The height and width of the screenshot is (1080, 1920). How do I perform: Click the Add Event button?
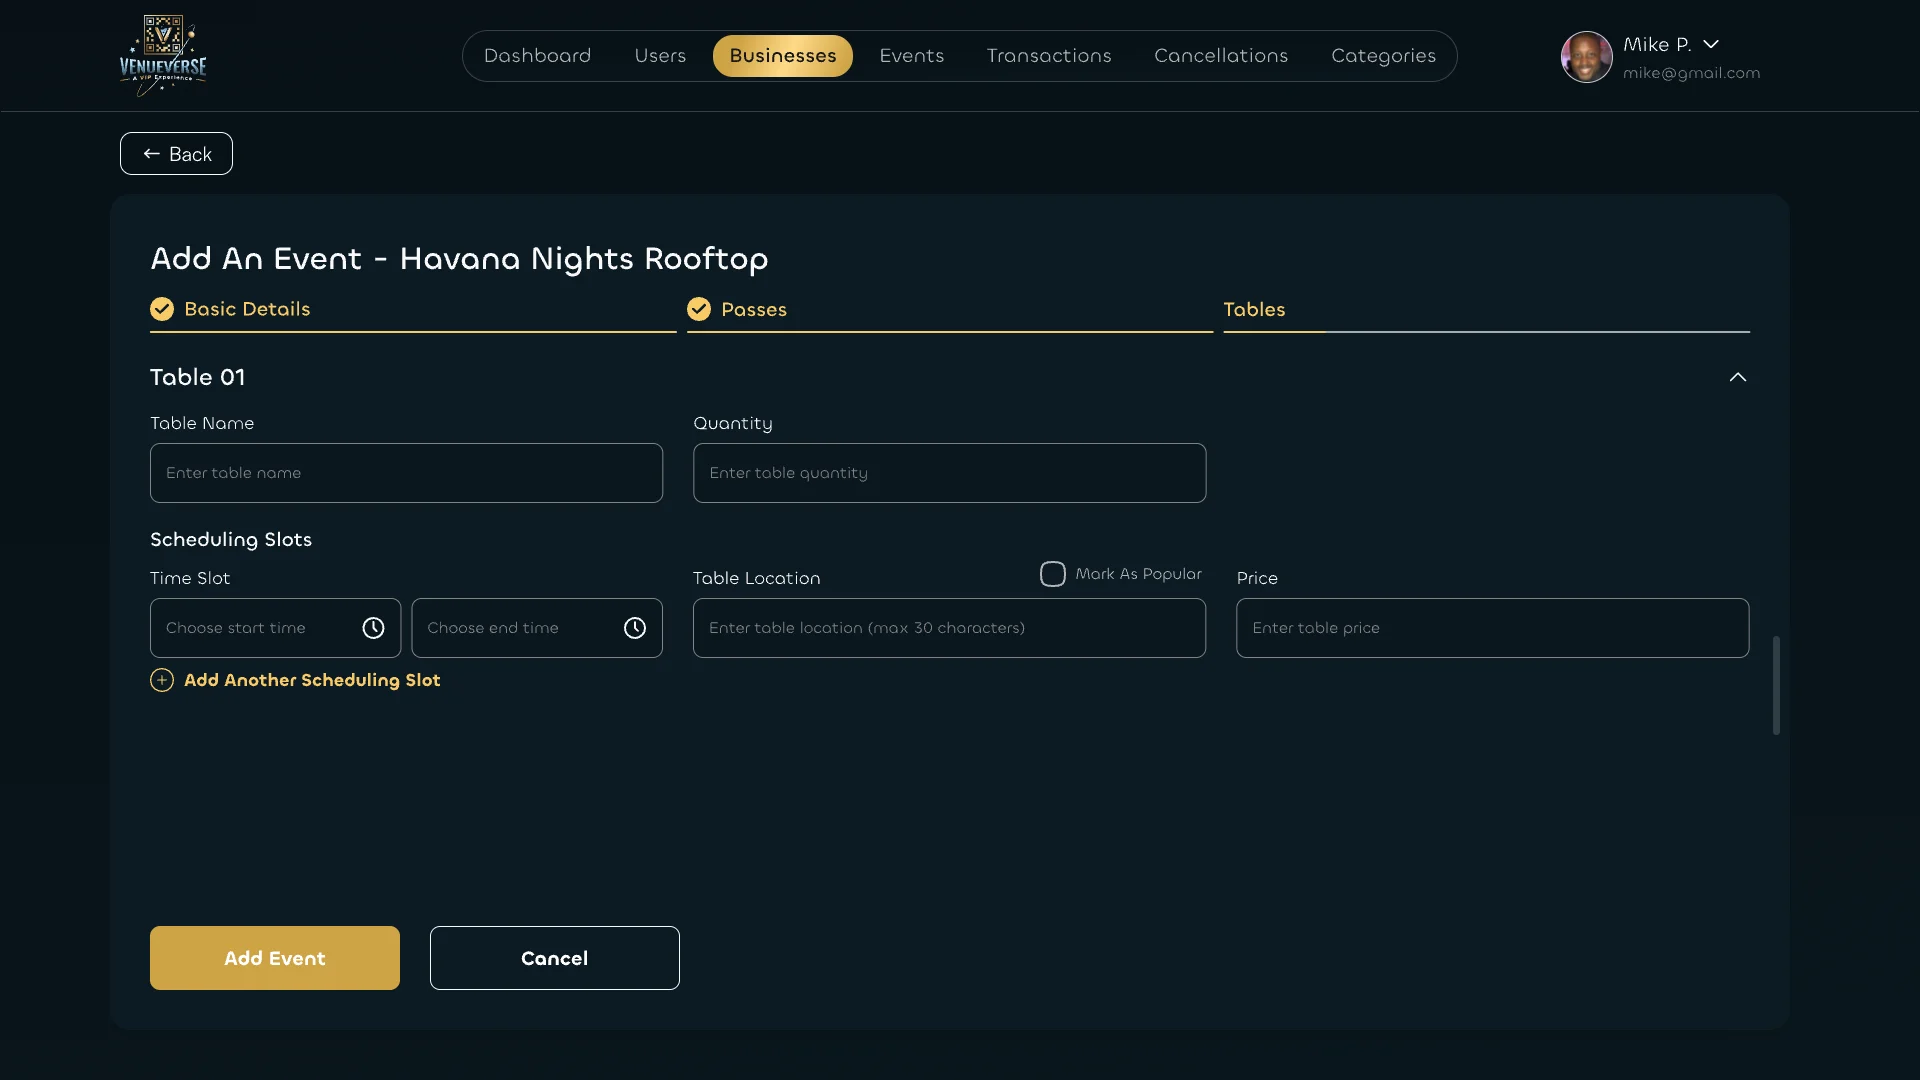(x=275, y=958)
